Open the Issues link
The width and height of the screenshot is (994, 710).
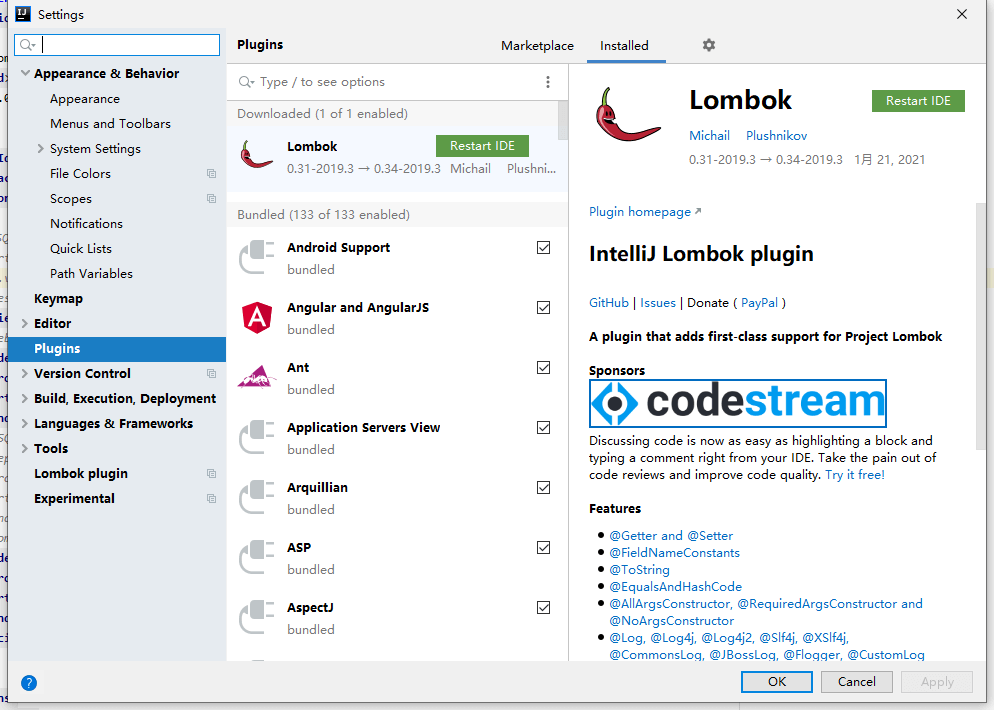(x=657, y=303)
